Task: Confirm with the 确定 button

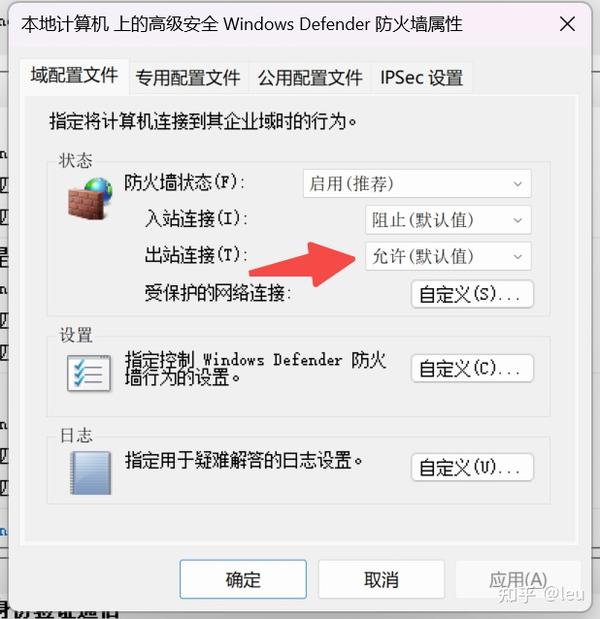Action: coord(243,579)
